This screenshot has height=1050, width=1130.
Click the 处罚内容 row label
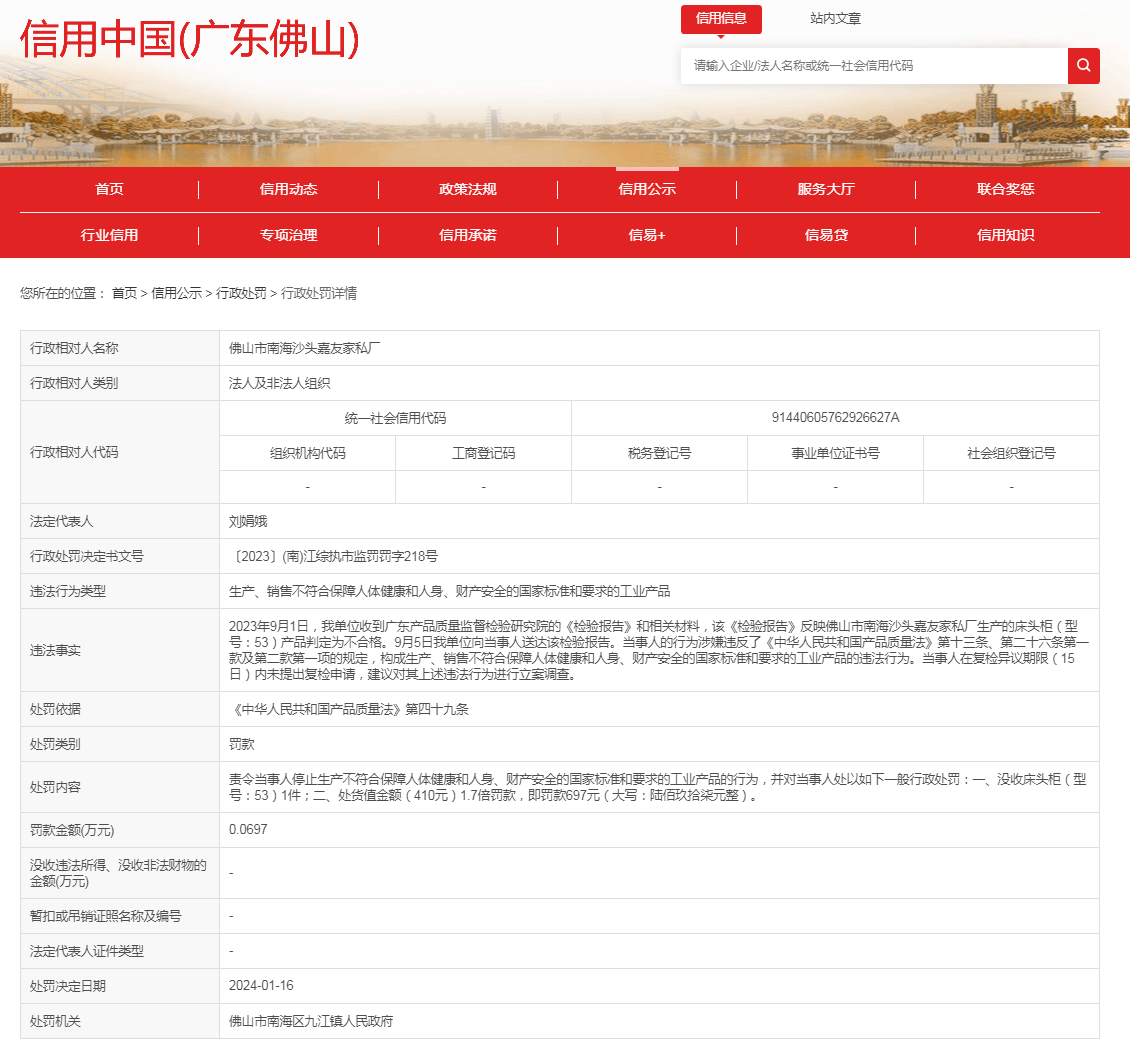pyautogui.click(x=55, y=788)
